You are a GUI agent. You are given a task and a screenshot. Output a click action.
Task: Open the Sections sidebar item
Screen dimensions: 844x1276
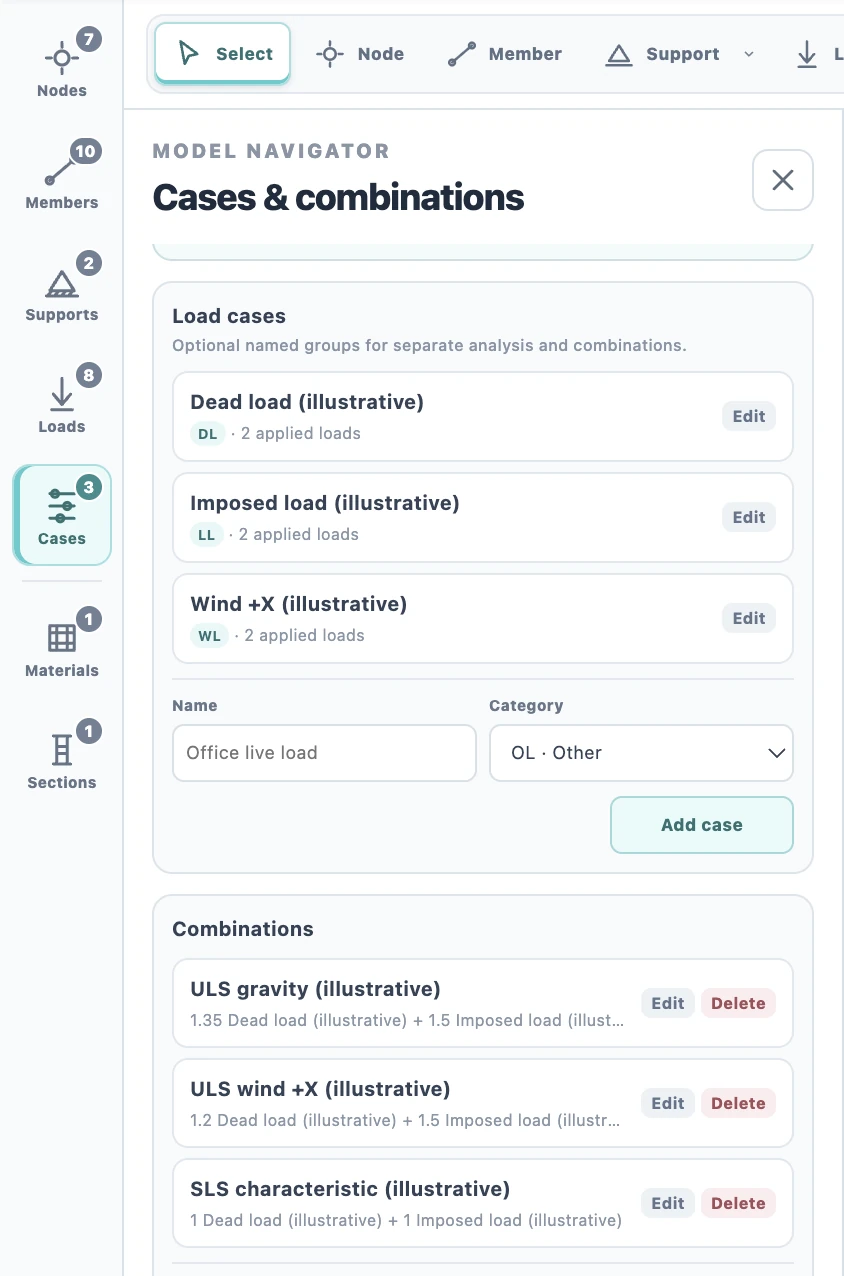pos(62,758)
